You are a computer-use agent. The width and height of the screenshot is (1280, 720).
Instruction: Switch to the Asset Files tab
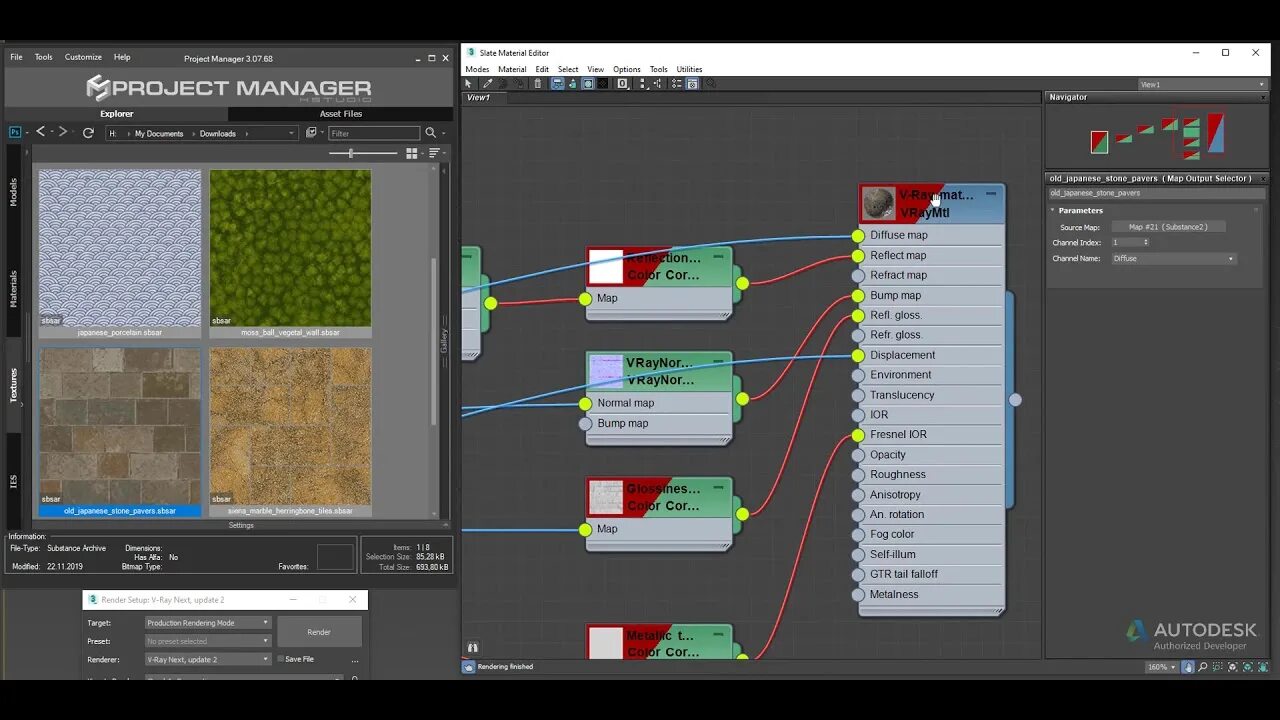341,114
